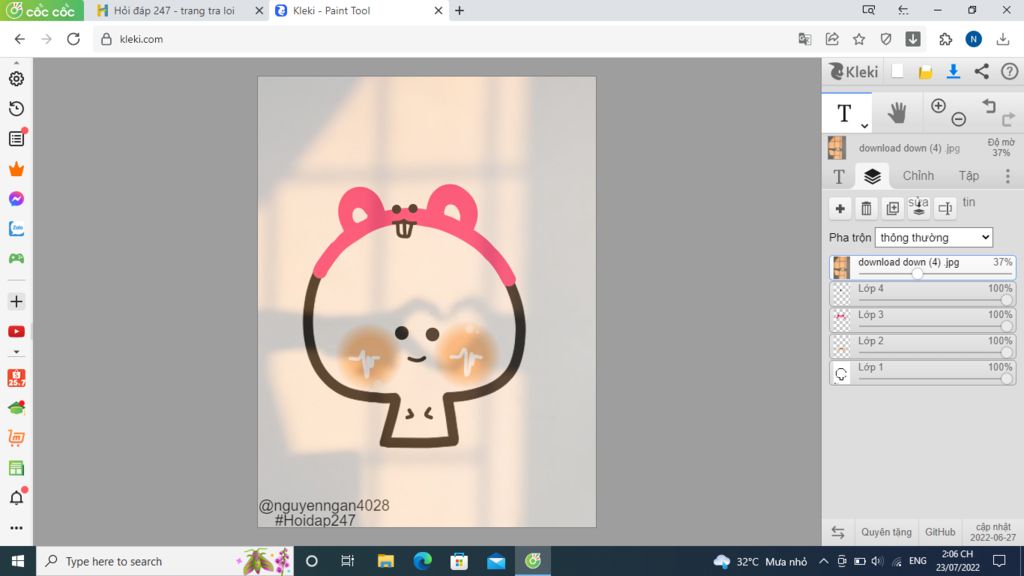
Task: Switch to Hỏi đáp 247 browser tab
Action: tap(174, 10)
